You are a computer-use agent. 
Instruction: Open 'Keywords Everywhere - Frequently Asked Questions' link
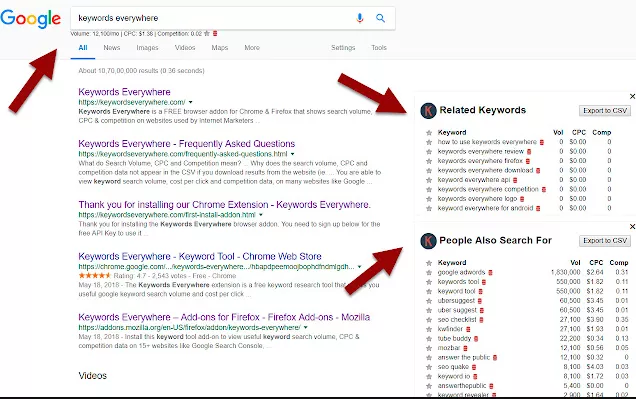[187, 144]
